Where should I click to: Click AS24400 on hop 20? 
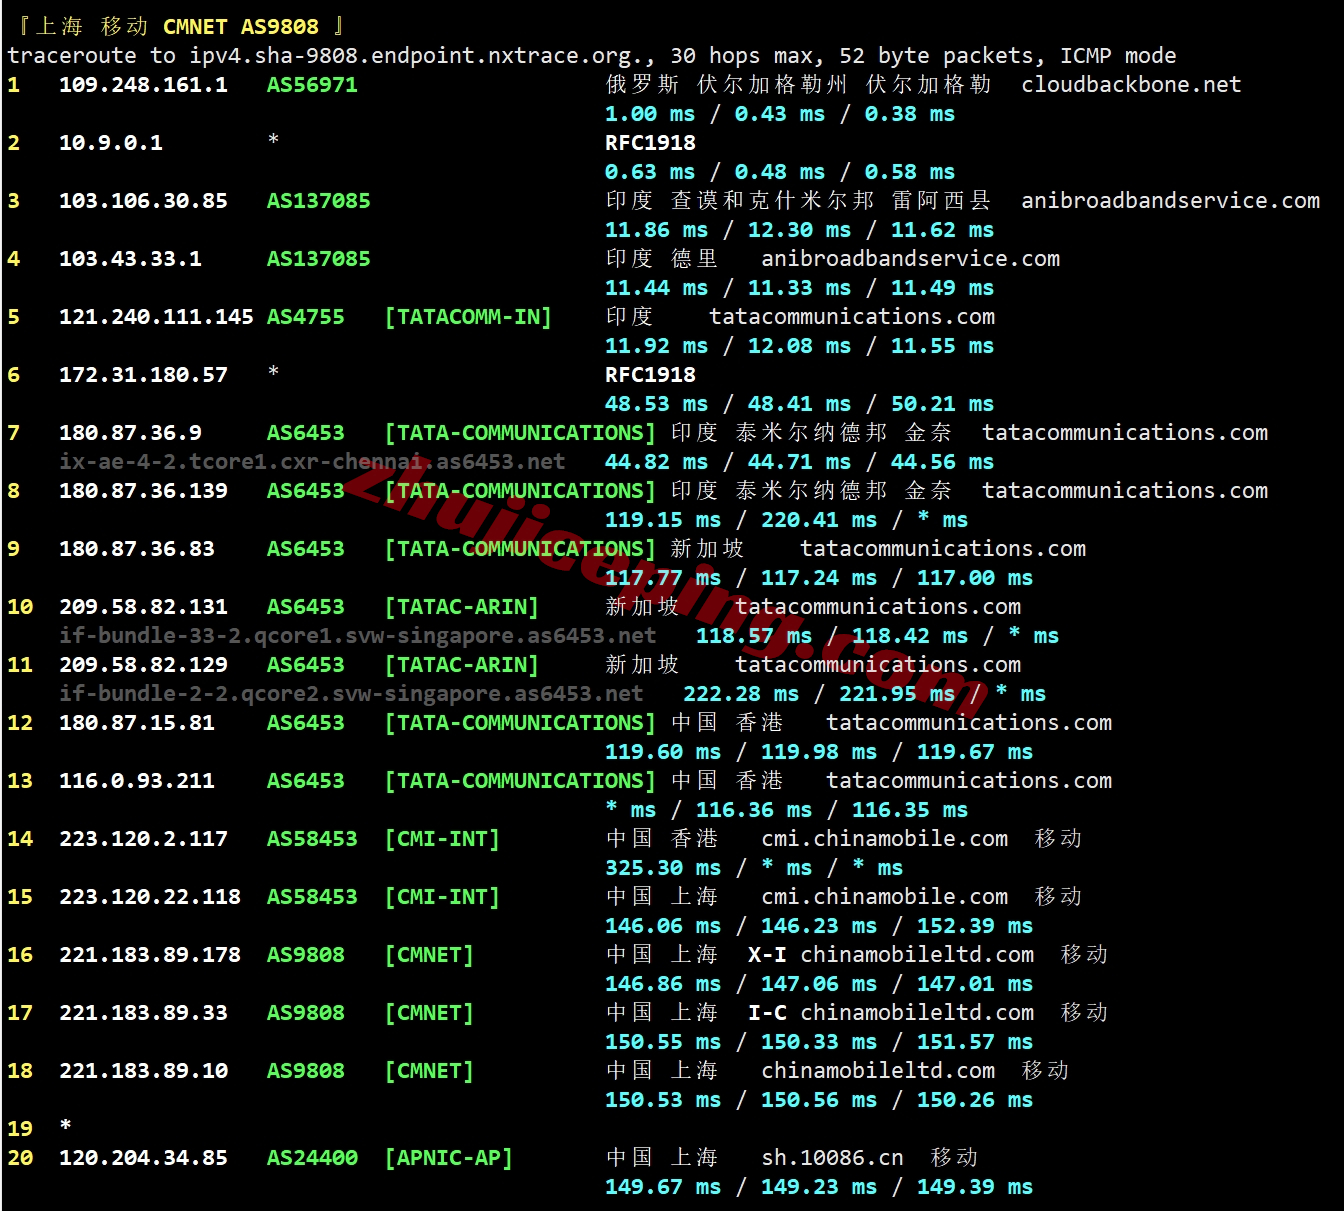click(312, 1158)
